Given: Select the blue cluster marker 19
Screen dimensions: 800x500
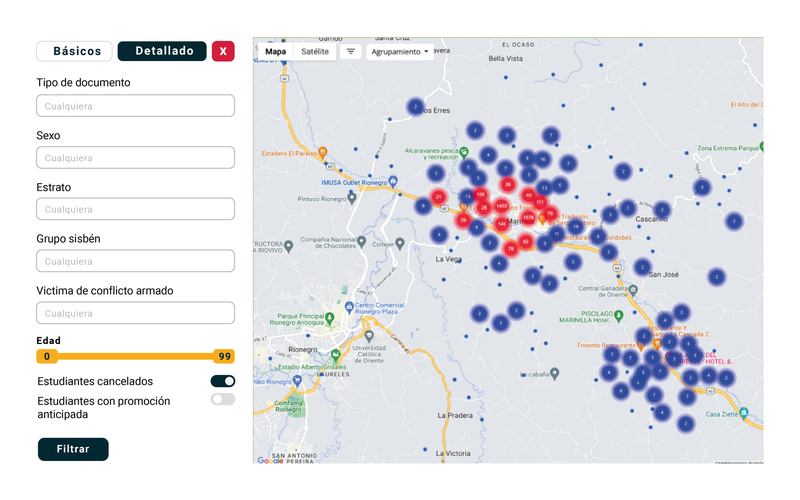Looking at the screenshot, I should click(x=576, y=226).
